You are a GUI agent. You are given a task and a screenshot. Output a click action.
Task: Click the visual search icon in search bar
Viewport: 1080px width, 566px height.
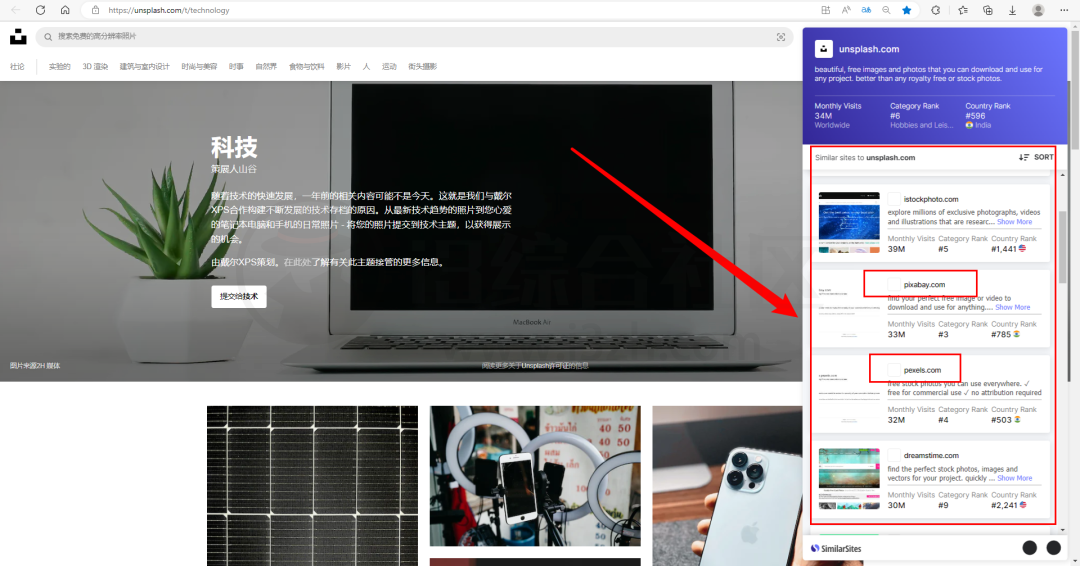[x=780, y=36]
